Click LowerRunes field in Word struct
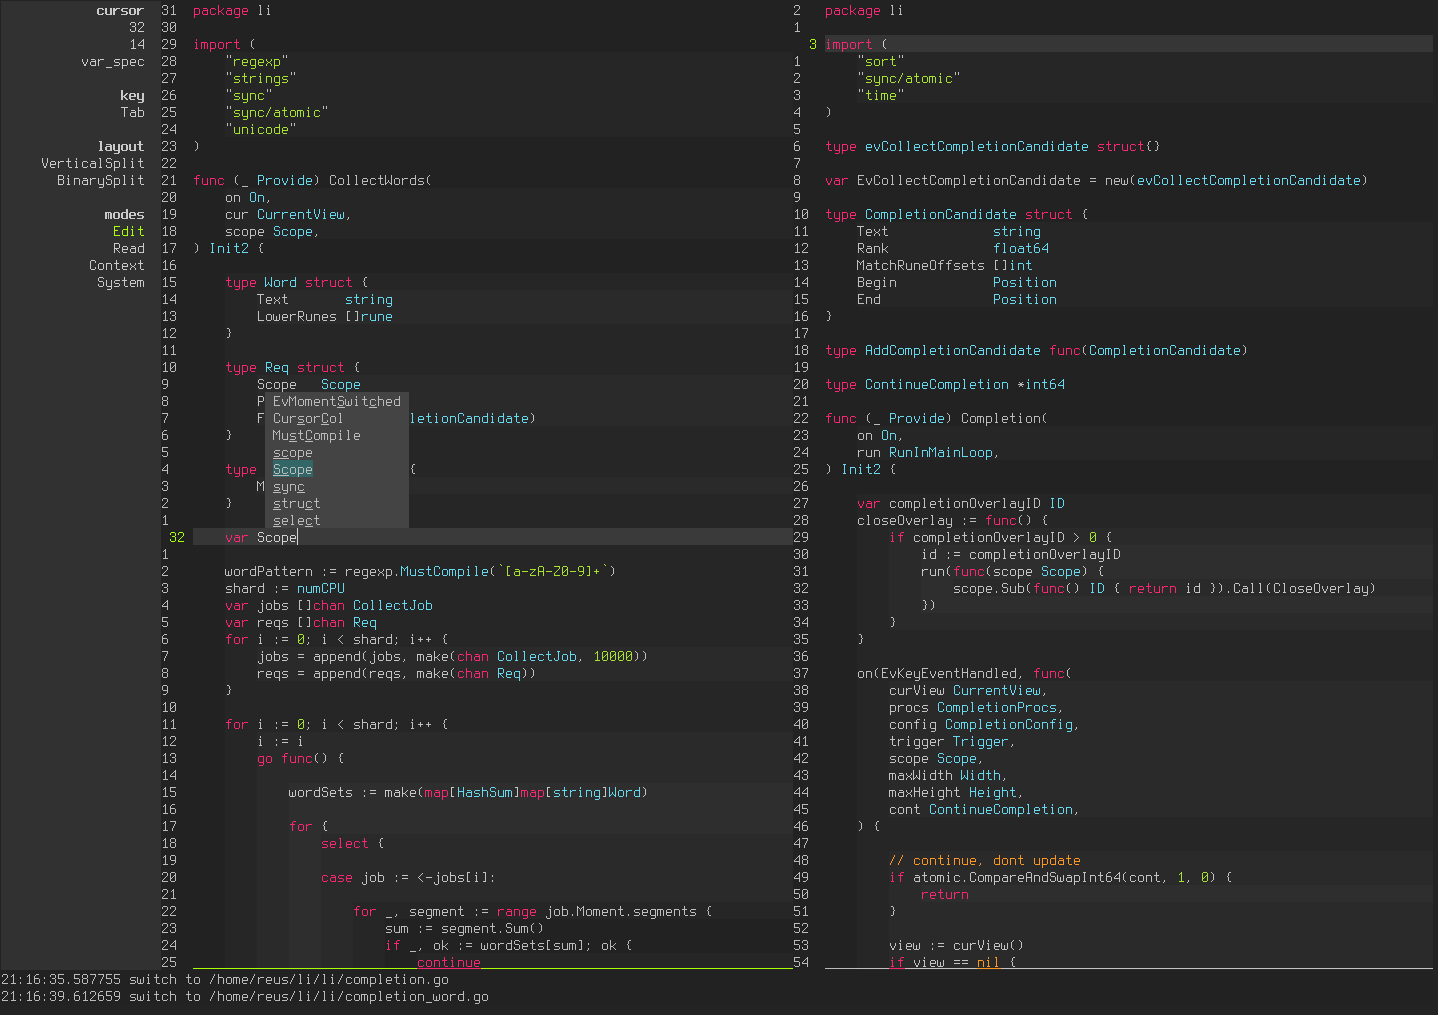 [x=296, y=316]
